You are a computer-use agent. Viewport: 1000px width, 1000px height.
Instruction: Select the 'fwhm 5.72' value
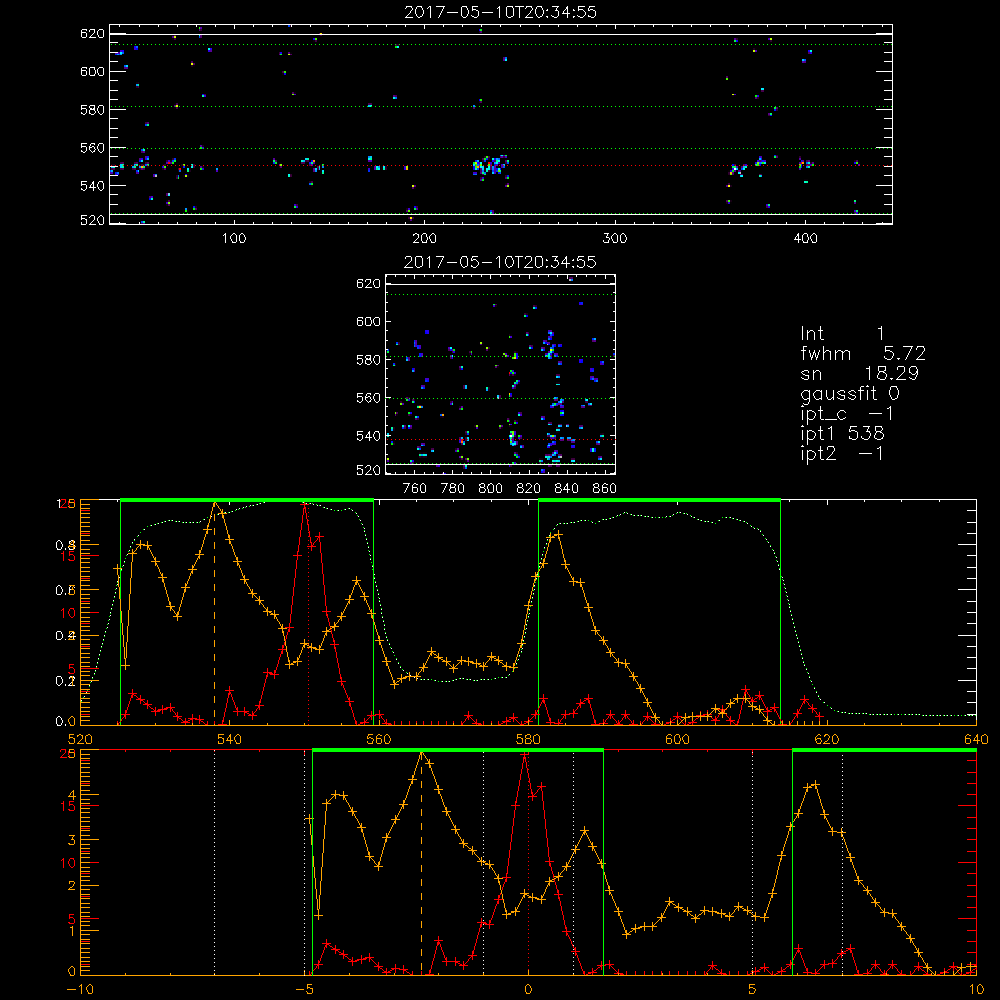(x=863, y=353)
